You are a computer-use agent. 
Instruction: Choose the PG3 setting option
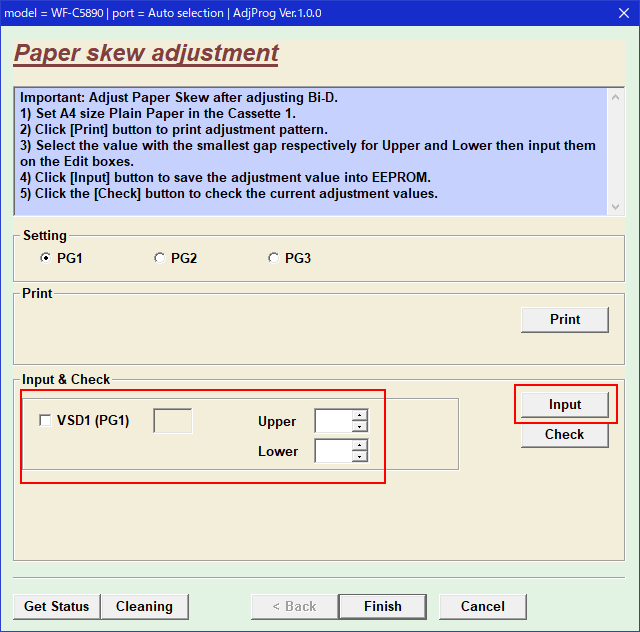point(273,258)
